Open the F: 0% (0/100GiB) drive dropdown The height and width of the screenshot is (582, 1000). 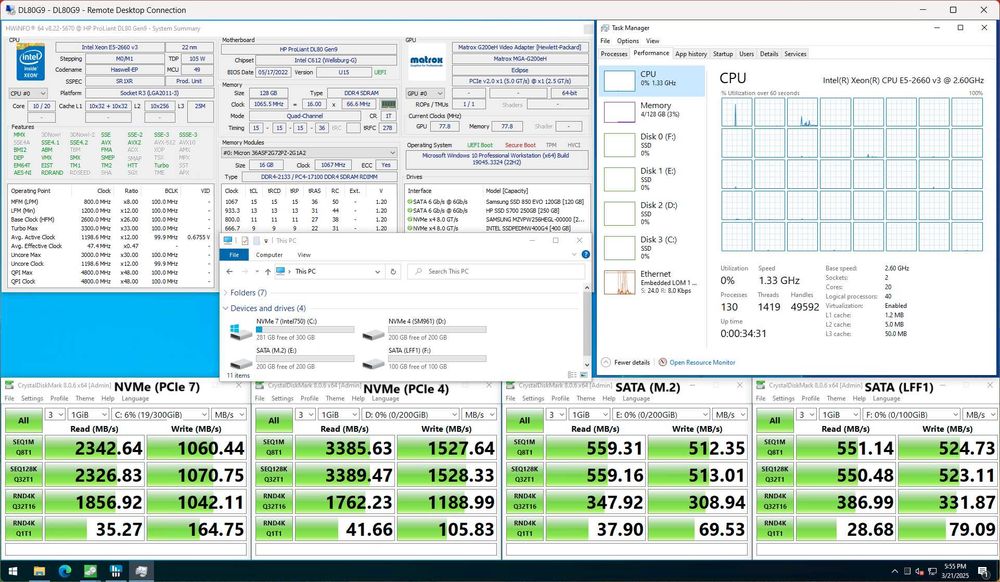coord(912,414)
